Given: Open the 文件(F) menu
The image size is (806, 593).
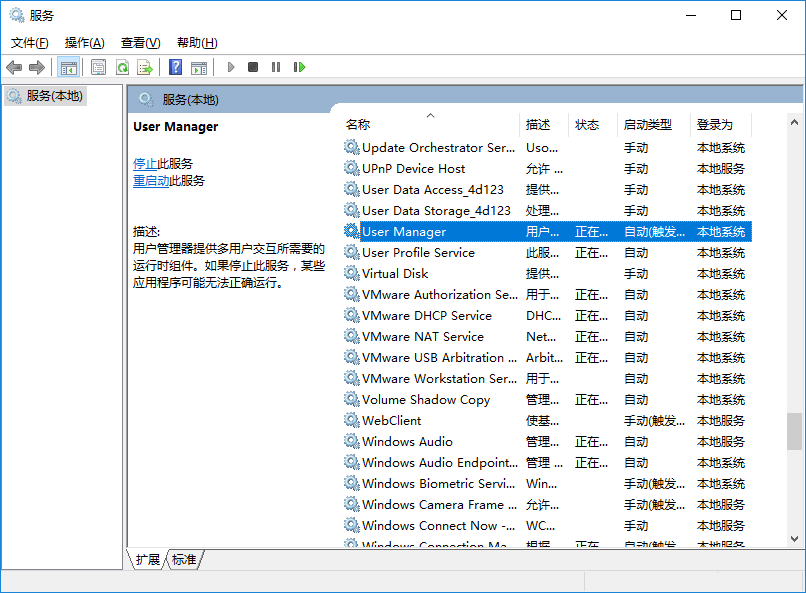Looking at the screenshot, I should tap(30, 43).
